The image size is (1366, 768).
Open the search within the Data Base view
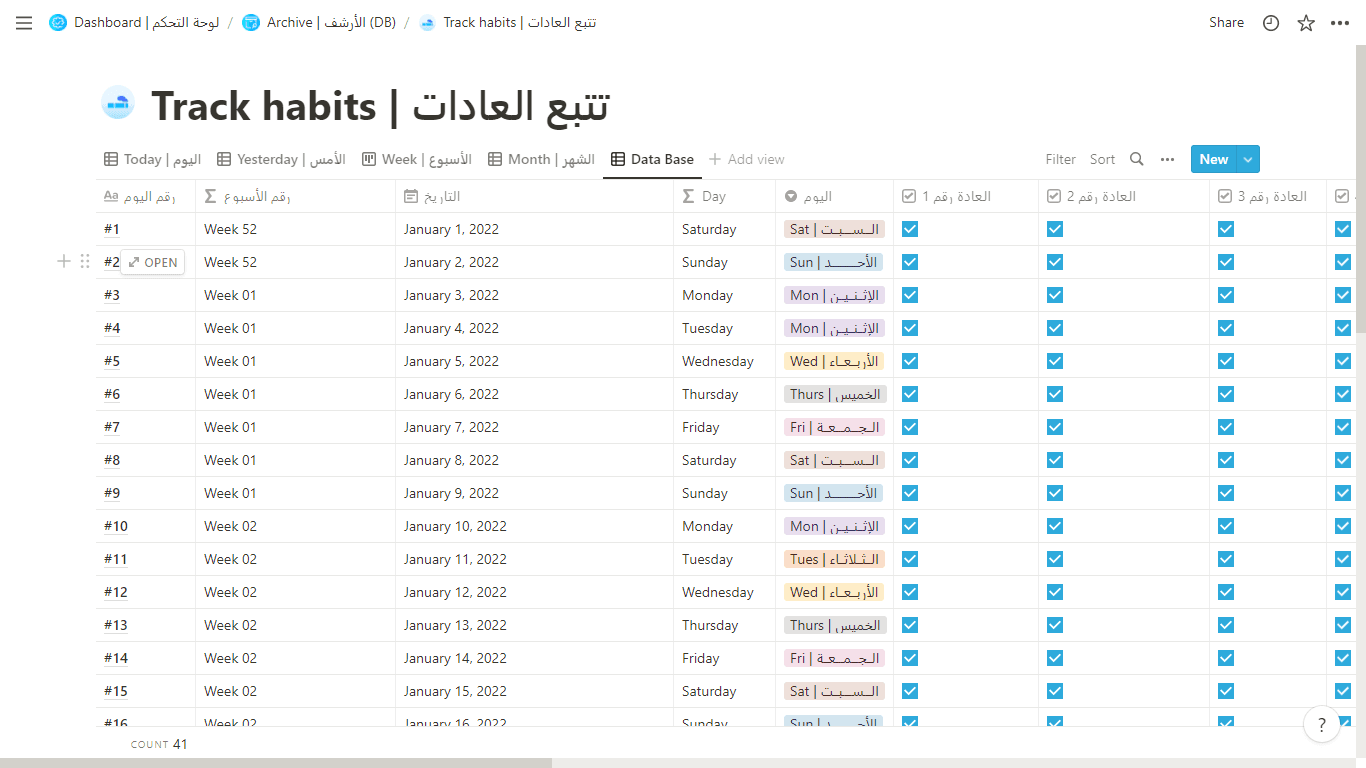pyautogui.click(x=1136, y=158)
